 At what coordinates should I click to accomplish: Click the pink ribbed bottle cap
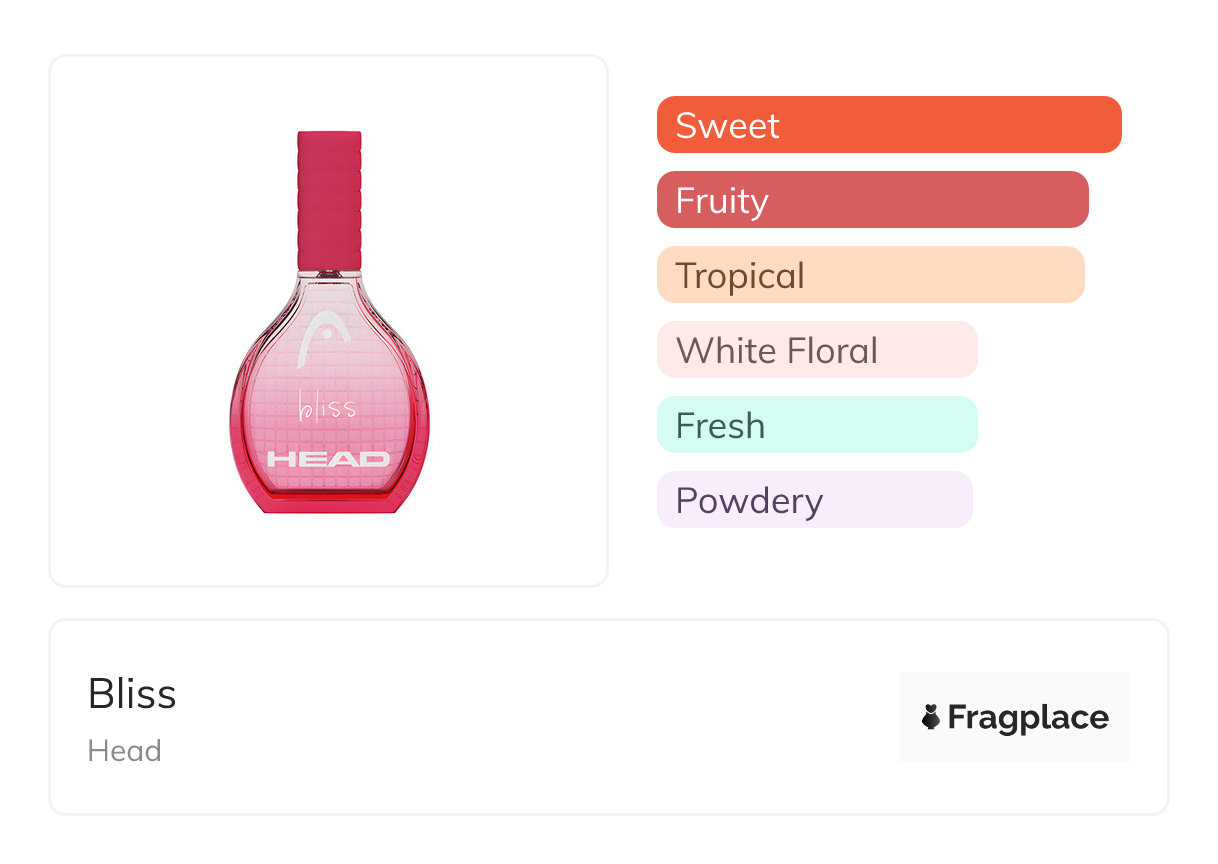click(x=329, y=200)
